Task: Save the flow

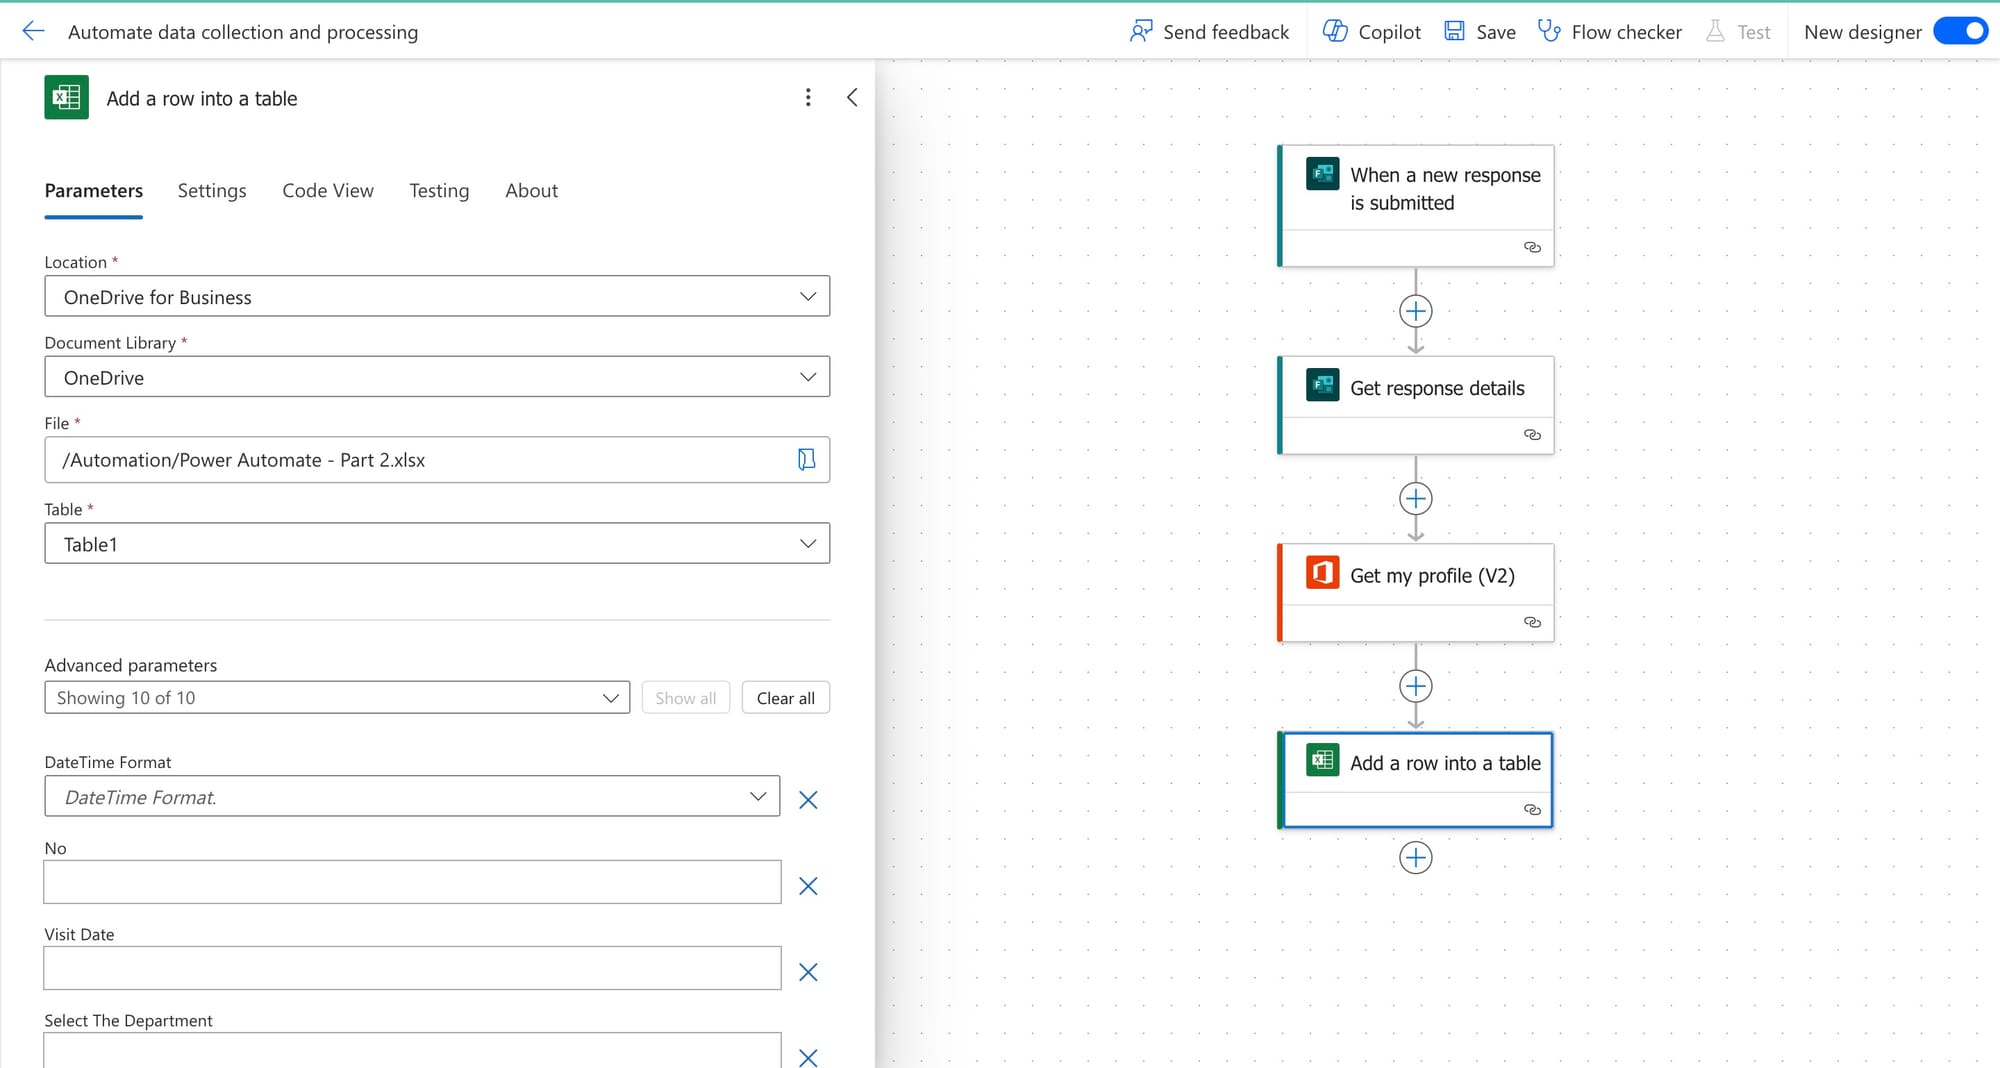Action: click(x=1480, y=31)
